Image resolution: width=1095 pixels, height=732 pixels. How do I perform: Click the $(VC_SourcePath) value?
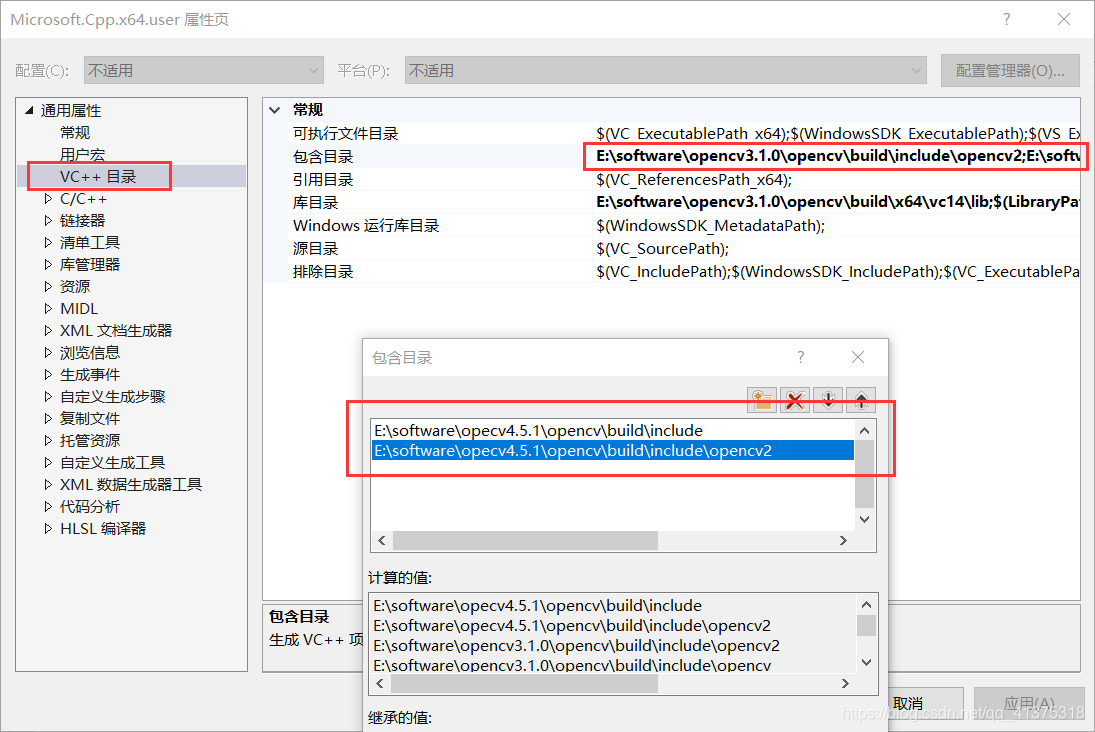coord(662,249)
